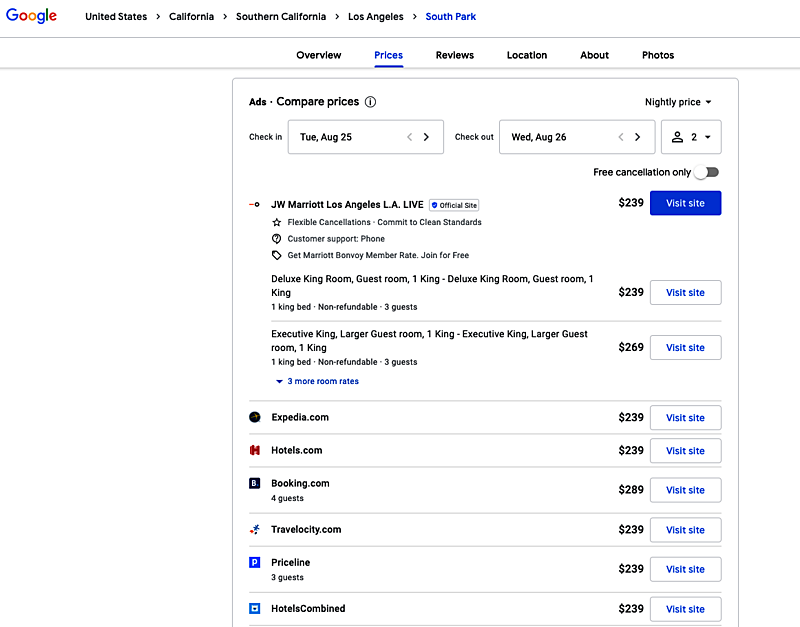Click the Google logo
The image size is (800, 627).
point(31,16)
